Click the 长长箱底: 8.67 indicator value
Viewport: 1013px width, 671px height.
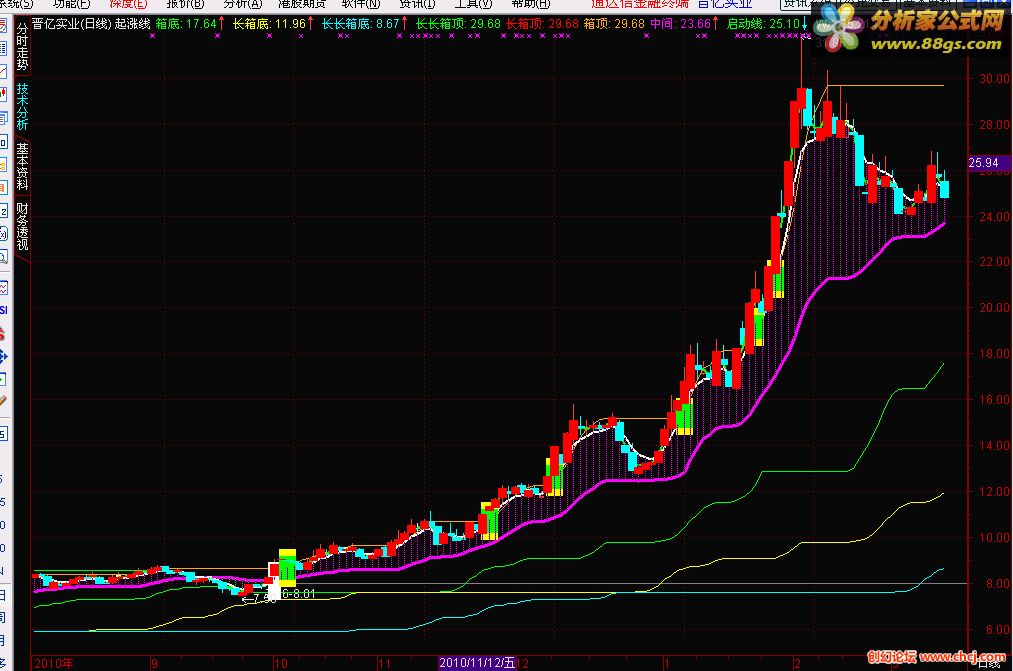(360, 24)
